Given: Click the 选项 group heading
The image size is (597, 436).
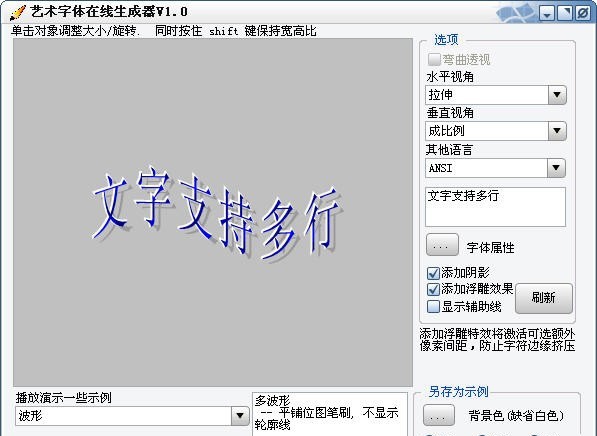Looking at the screenshot, I should pyautogui.click(x=446, y=39).
